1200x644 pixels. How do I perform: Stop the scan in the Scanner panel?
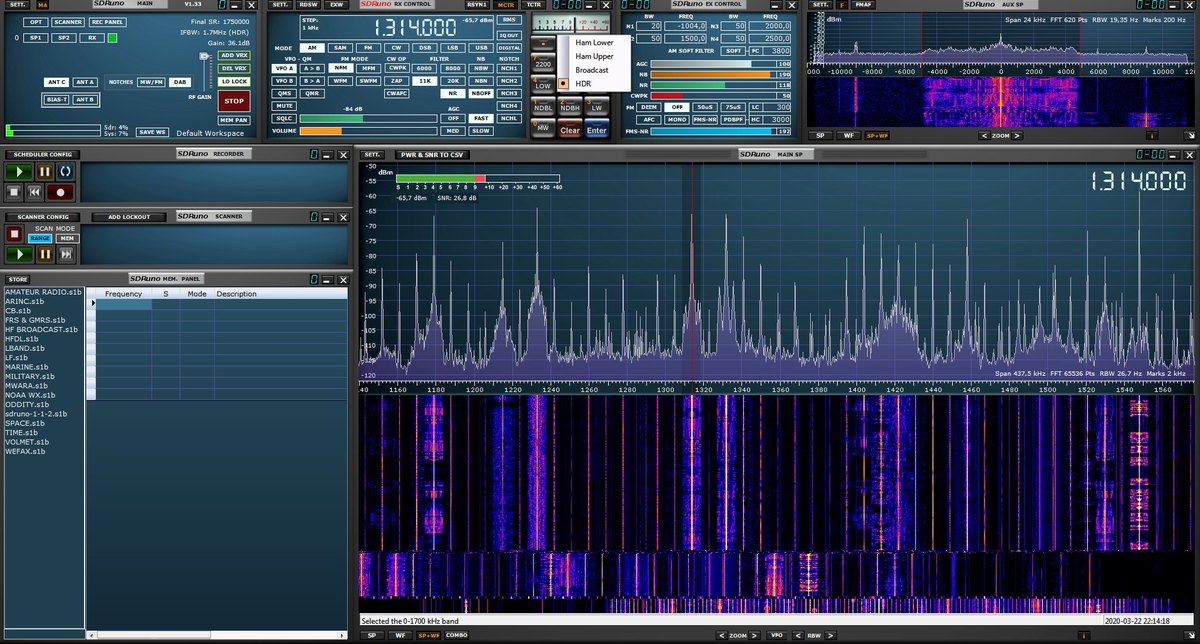coord(15,234)
